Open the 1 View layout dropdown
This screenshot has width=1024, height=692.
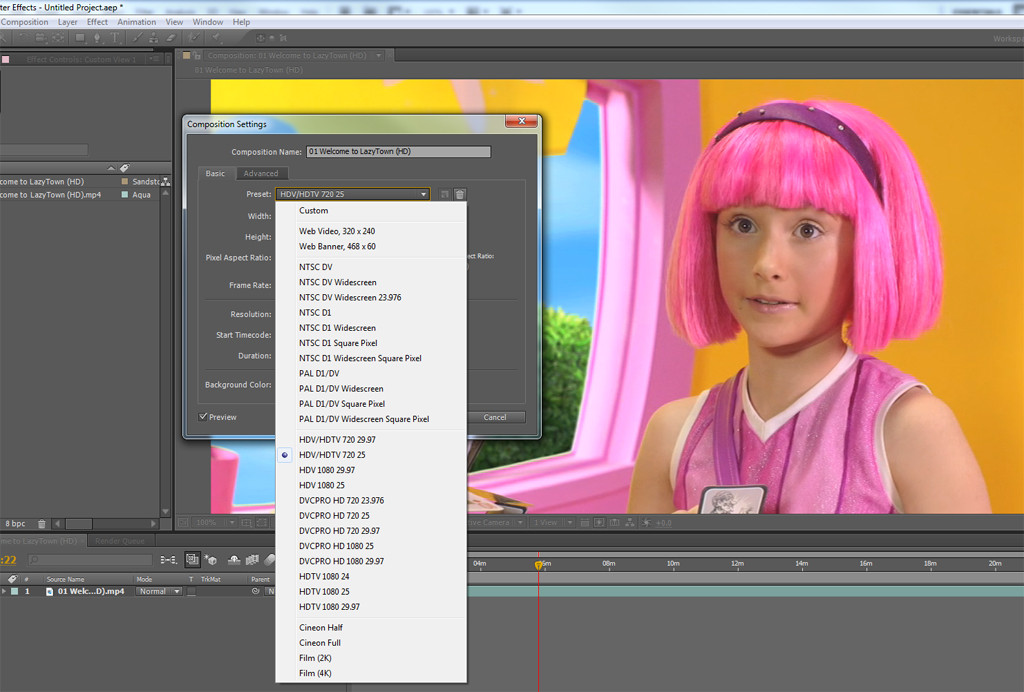(552, 523)
